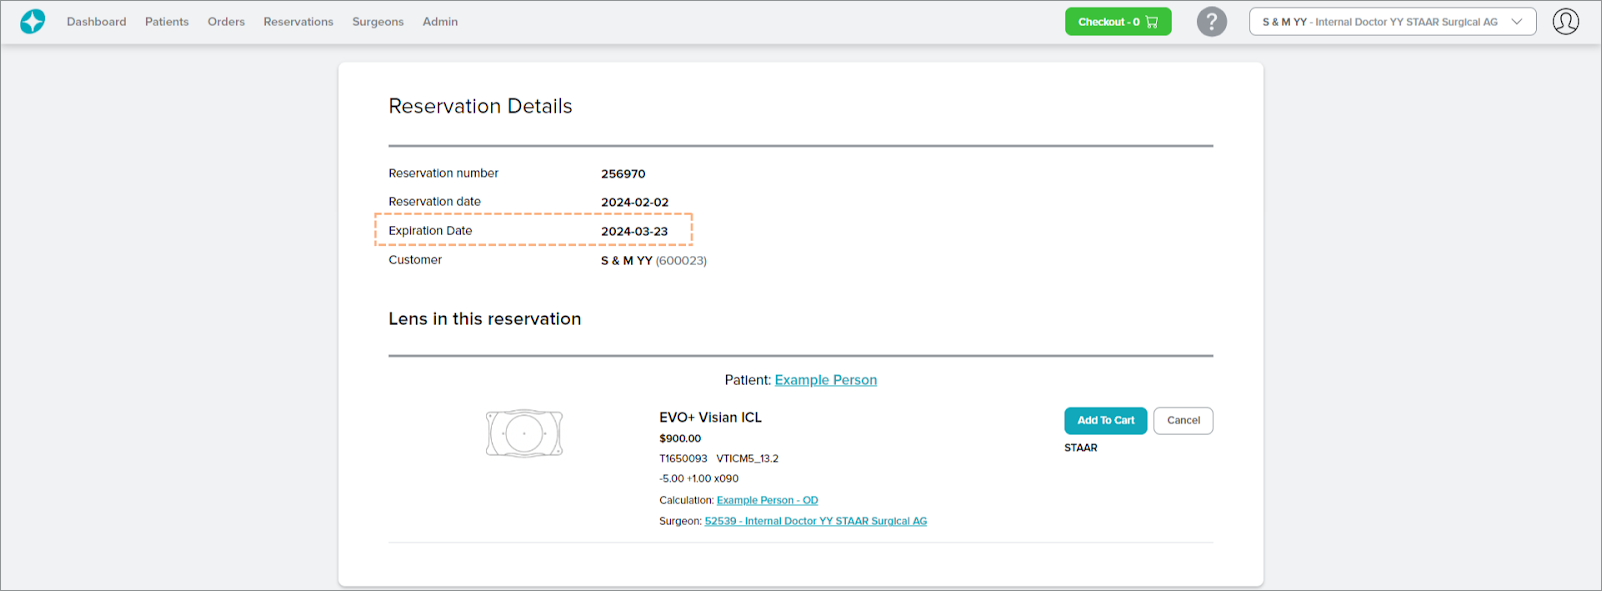Click the lens diagram image

[524, 433]
